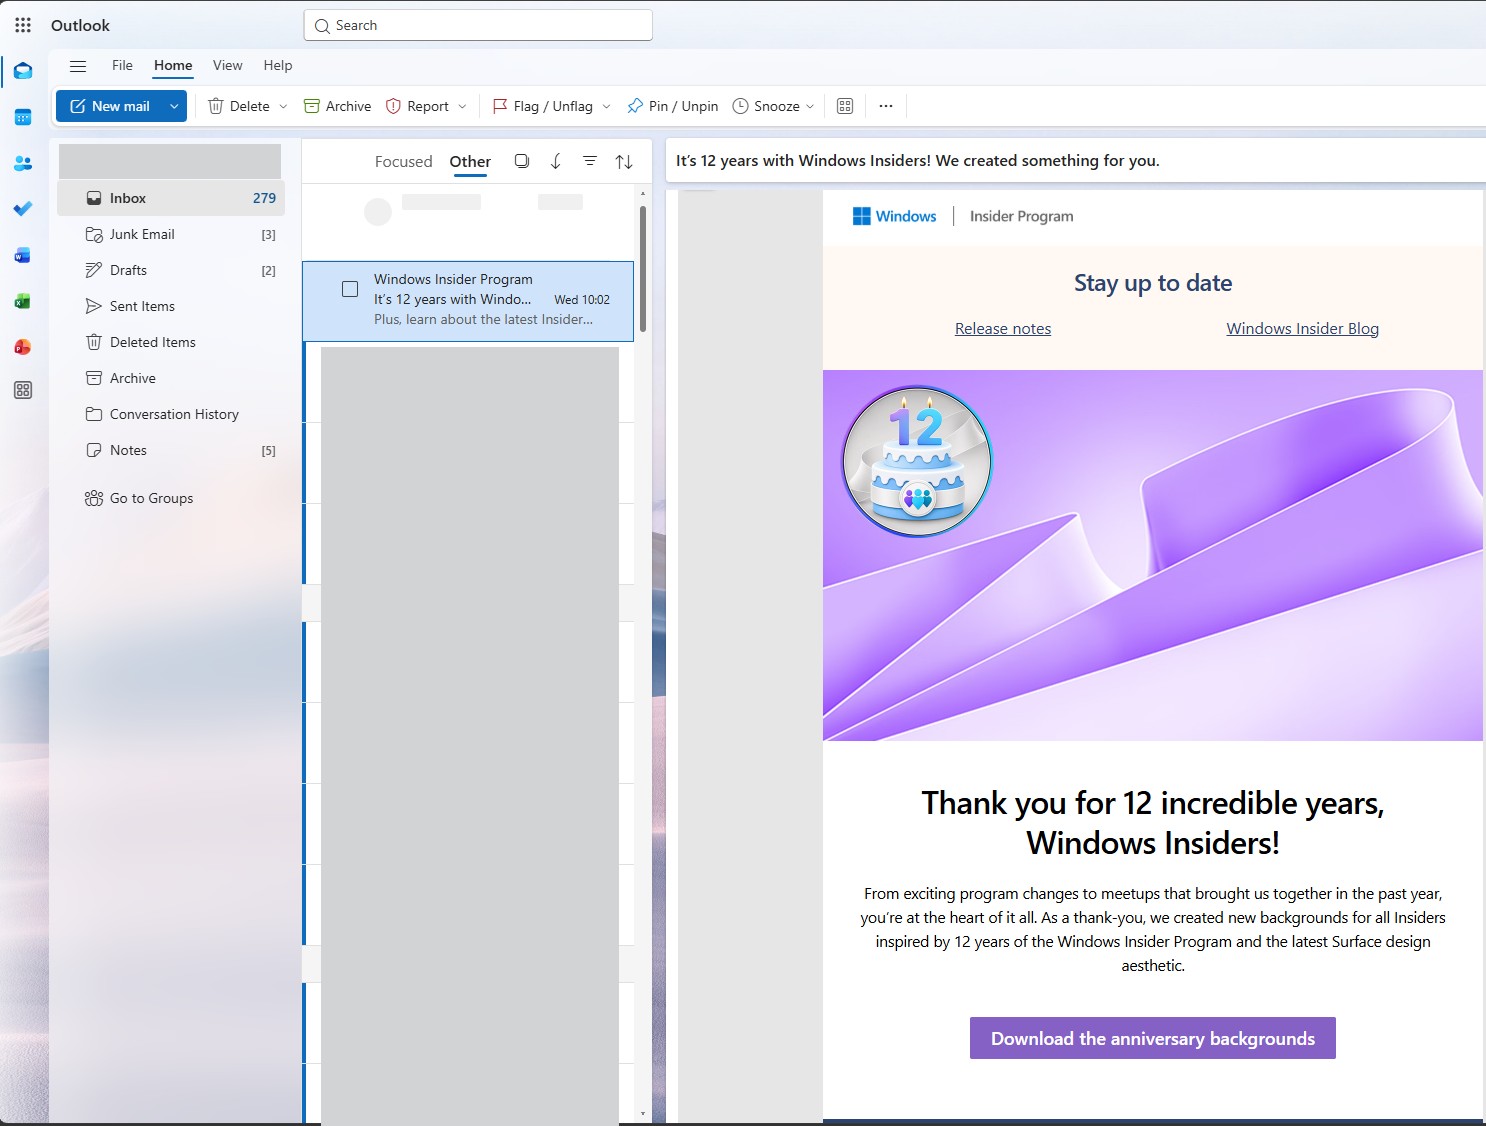Open the Windows Insider Blog link

click(x=1303, y=328)
